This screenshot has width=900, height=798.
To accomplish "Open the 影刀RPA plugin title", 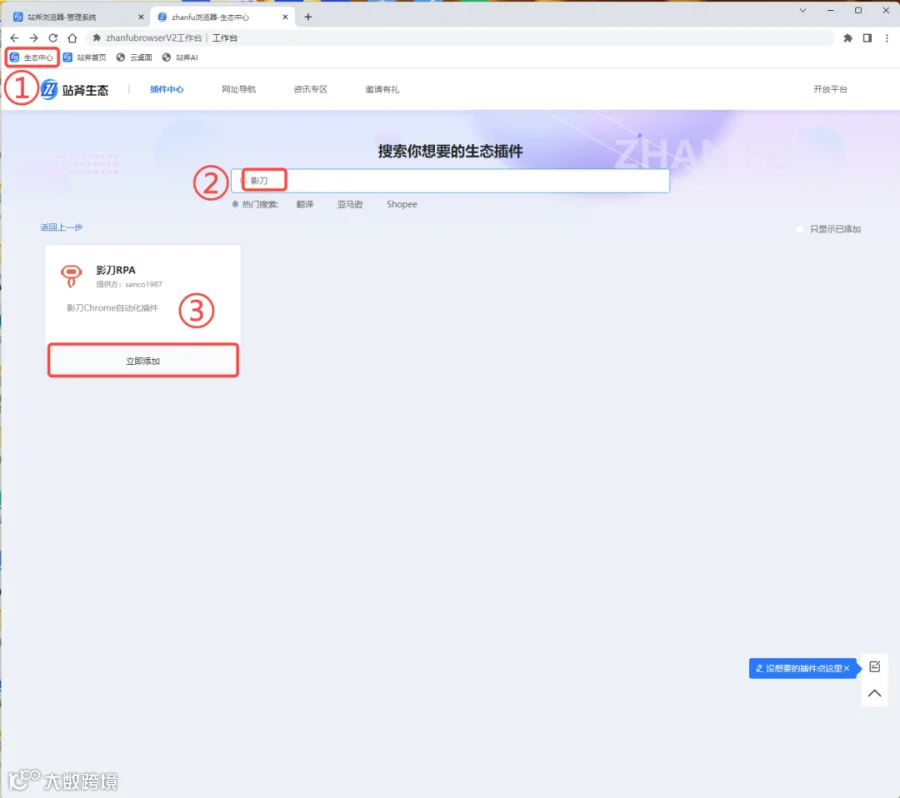I will (x=116, y=270).
